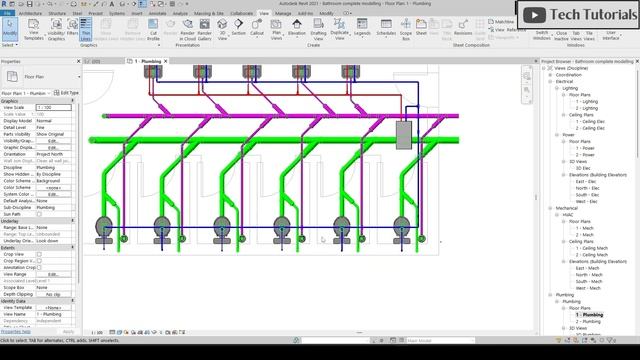Open View Templates in the ribbon
This screenshot has width=640, height=360.
[x=33, y=29]
